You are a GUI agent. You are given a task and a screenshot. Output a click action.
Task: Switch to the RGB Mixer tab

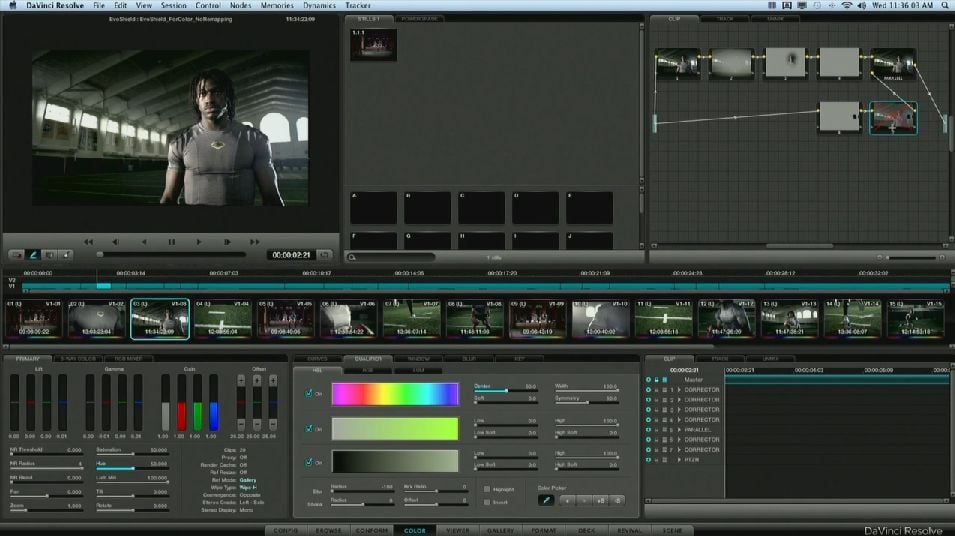128,359
